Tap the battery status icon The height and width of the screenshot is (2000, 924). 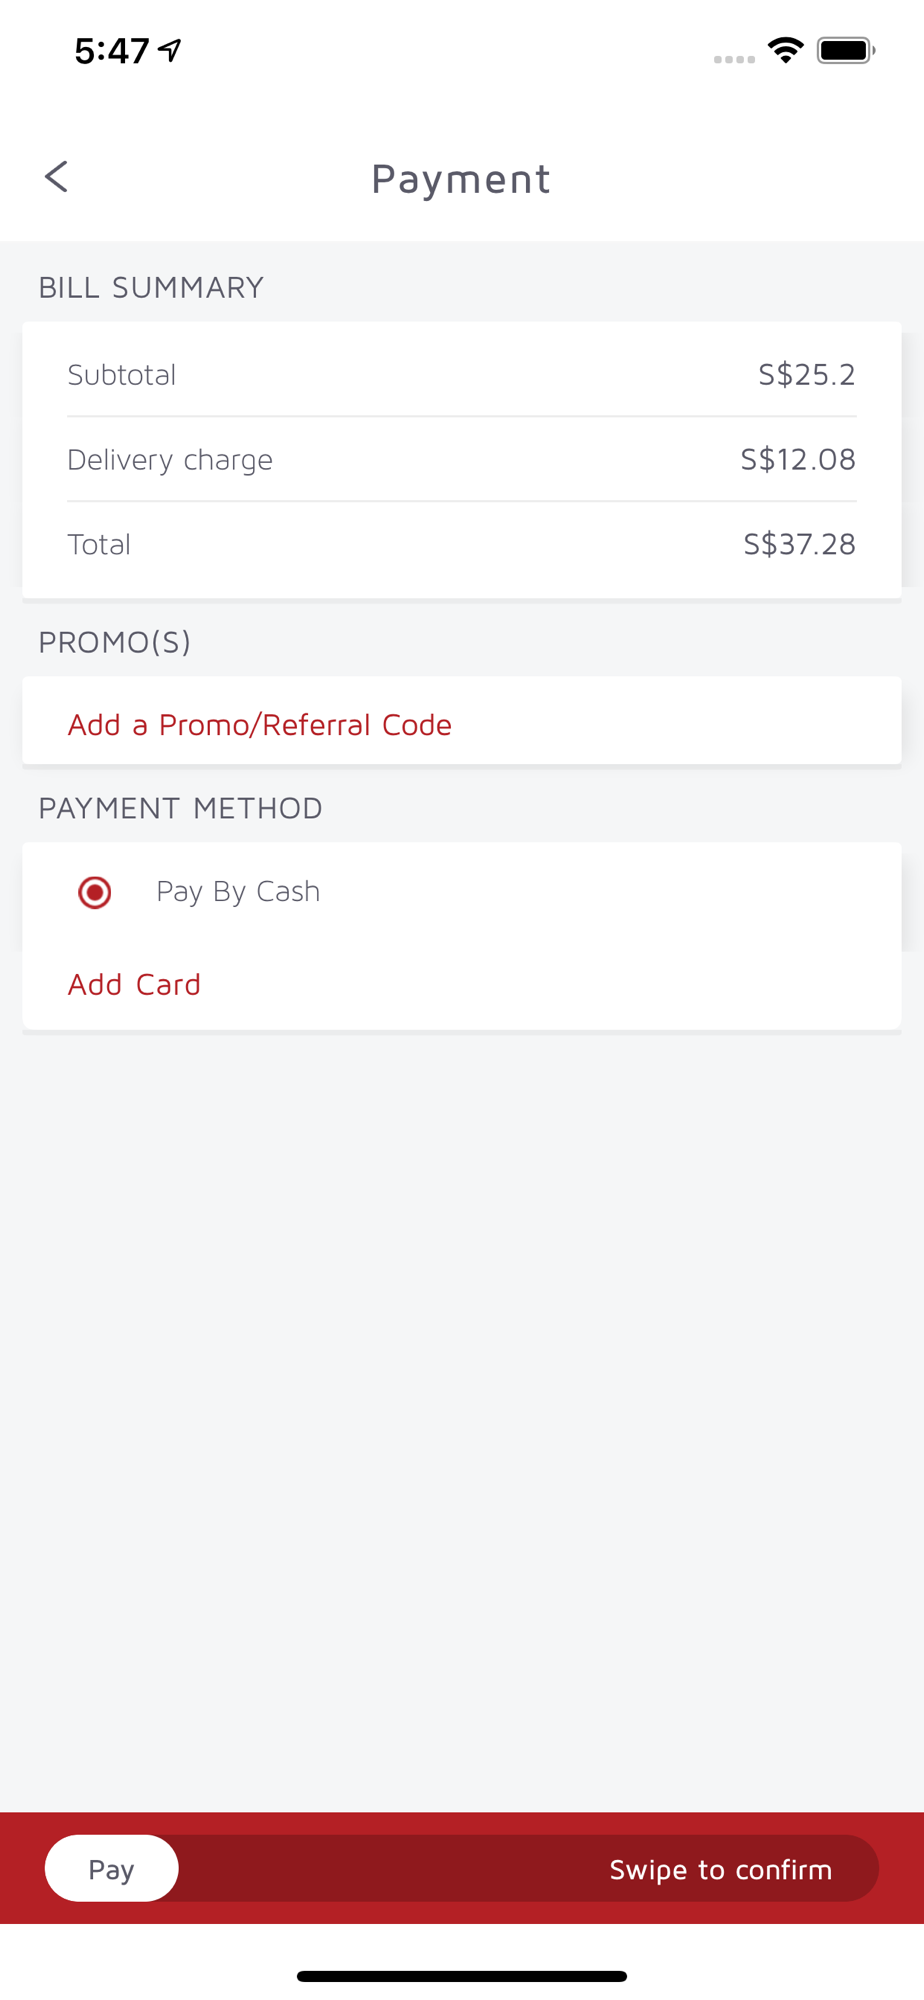846,50
